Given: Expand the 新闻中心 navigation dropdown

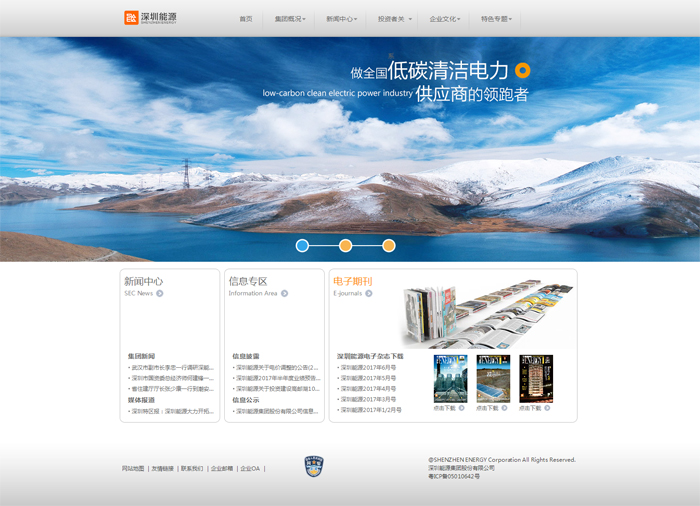Looking at the screenshot, I should point(341,19).
